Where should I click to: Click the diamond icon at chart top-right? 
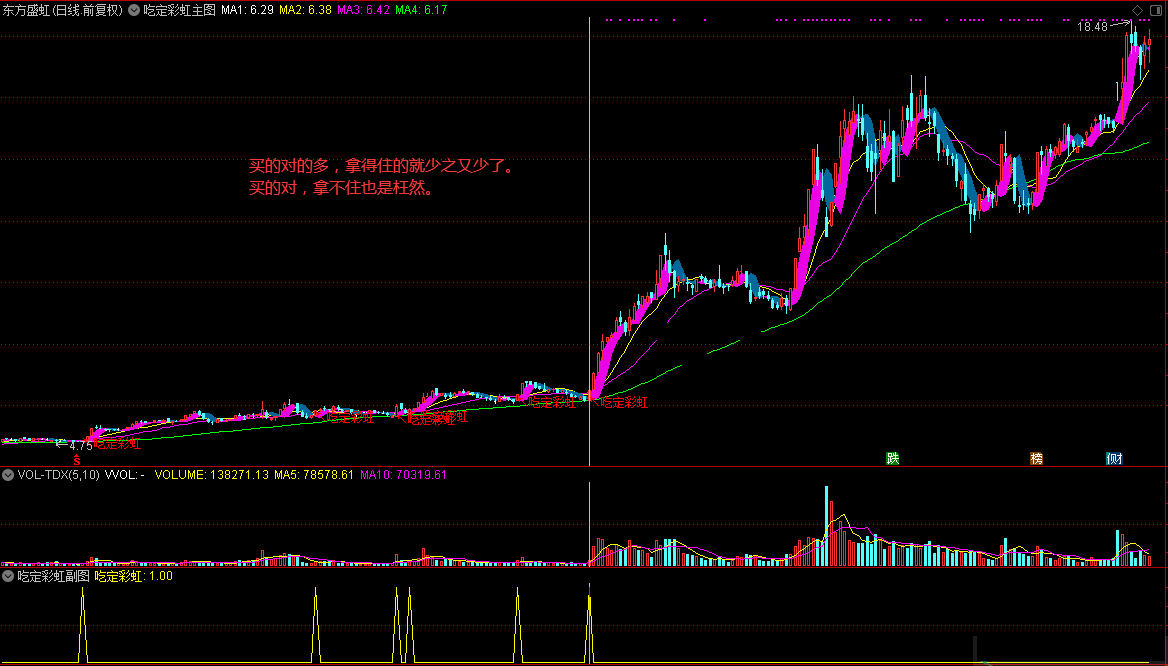pyautogui.click(x=1137, y=10)
